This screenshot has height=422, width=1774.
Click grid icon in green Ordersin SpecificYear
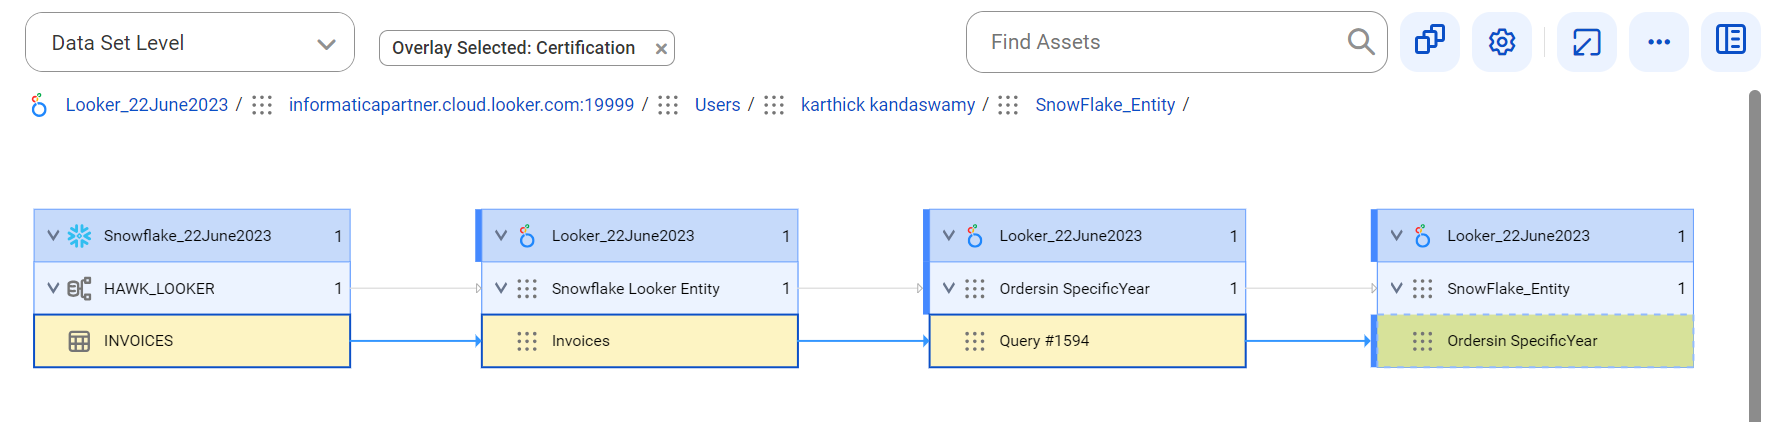(1423, 341)
